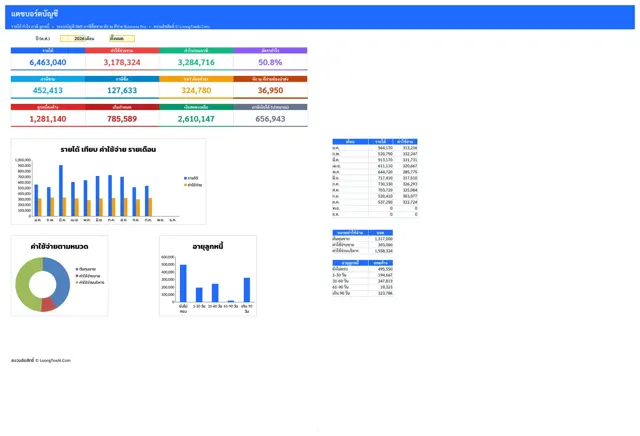Select the value 36,950
The image size is (640, 436).
pyautogui.click(x=270, y=91)
